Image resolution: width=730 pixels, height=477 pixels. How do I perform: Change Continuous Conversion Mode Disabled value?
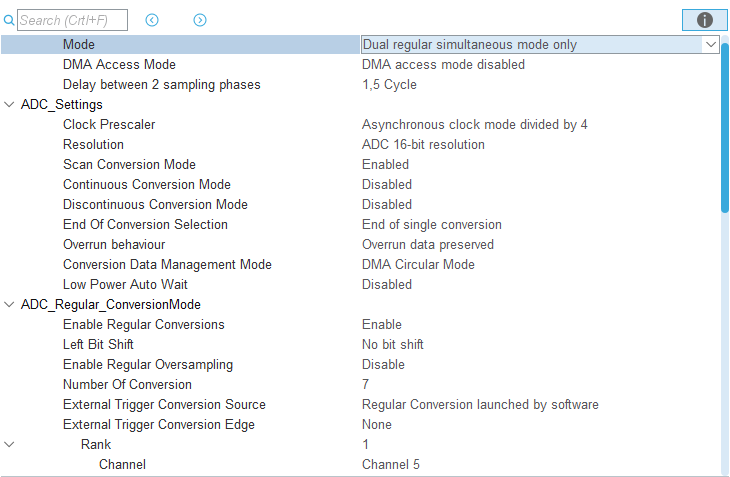coord(387,184)
